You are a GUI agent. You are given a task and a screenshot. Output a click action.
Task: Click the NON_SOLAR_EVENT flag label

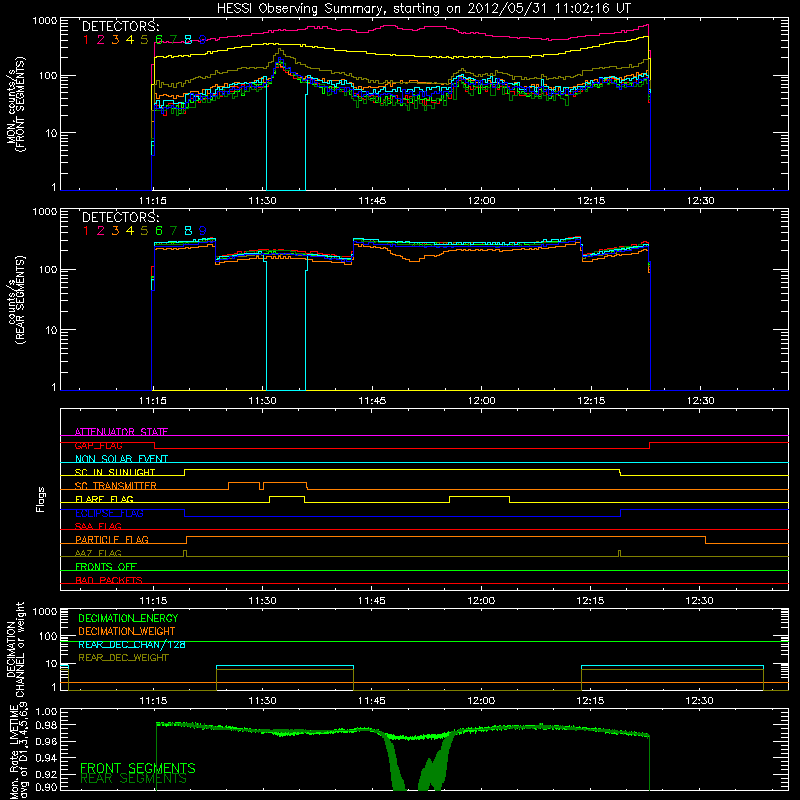[x=121, y=459]
